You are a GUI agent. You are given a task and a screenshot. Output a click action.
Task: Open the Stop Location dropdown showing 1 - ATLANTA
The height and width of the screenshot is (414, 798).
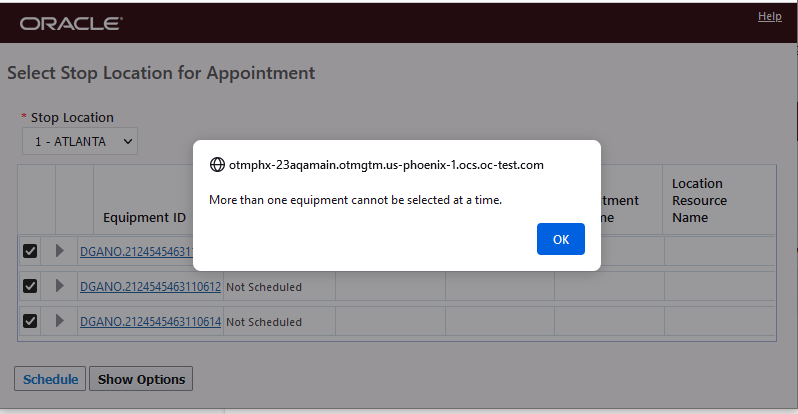80,141
